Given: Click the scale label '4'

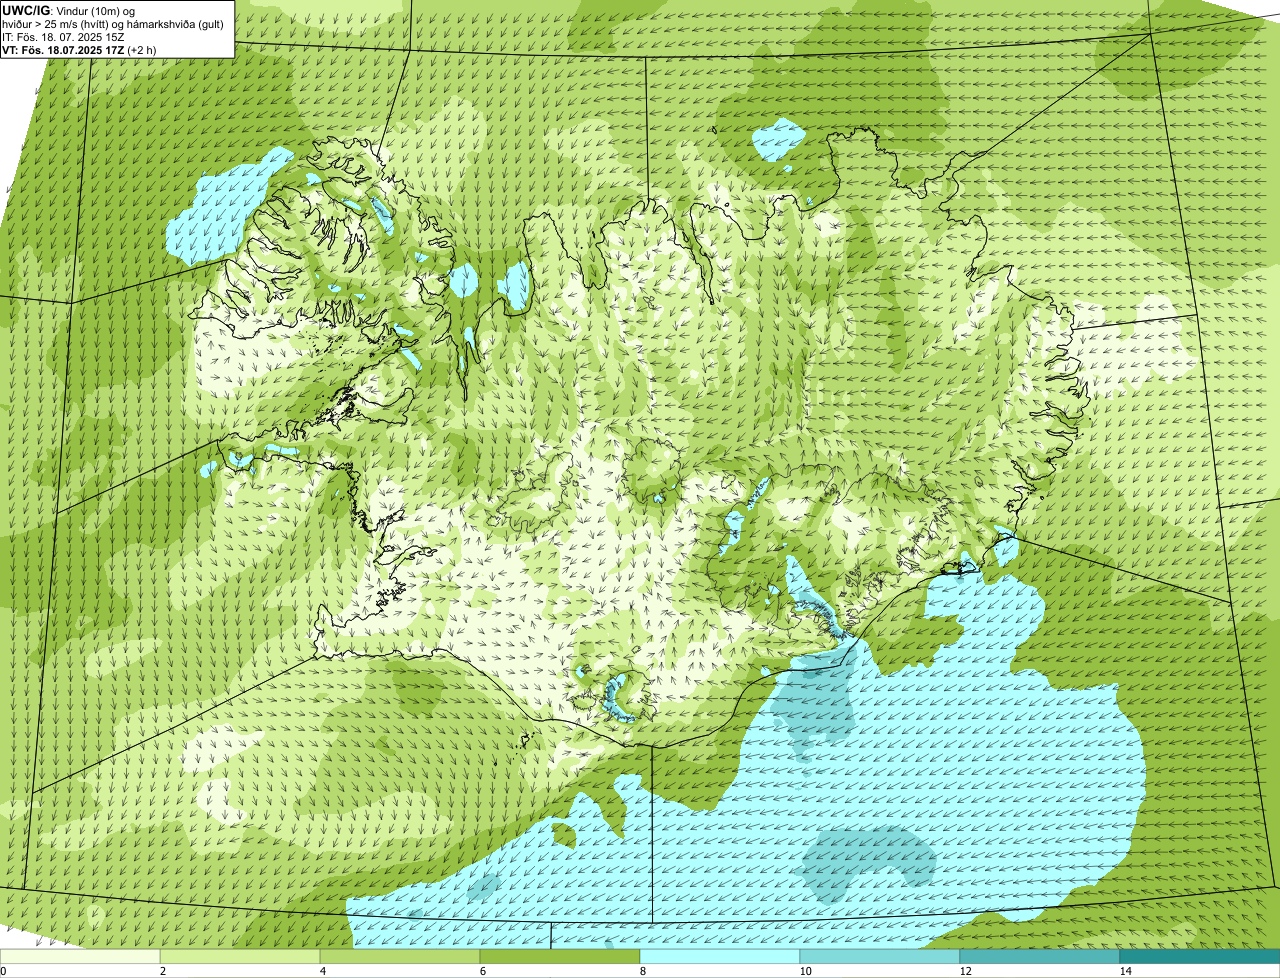Looking at the screenshot, I should tap(322, 971).
